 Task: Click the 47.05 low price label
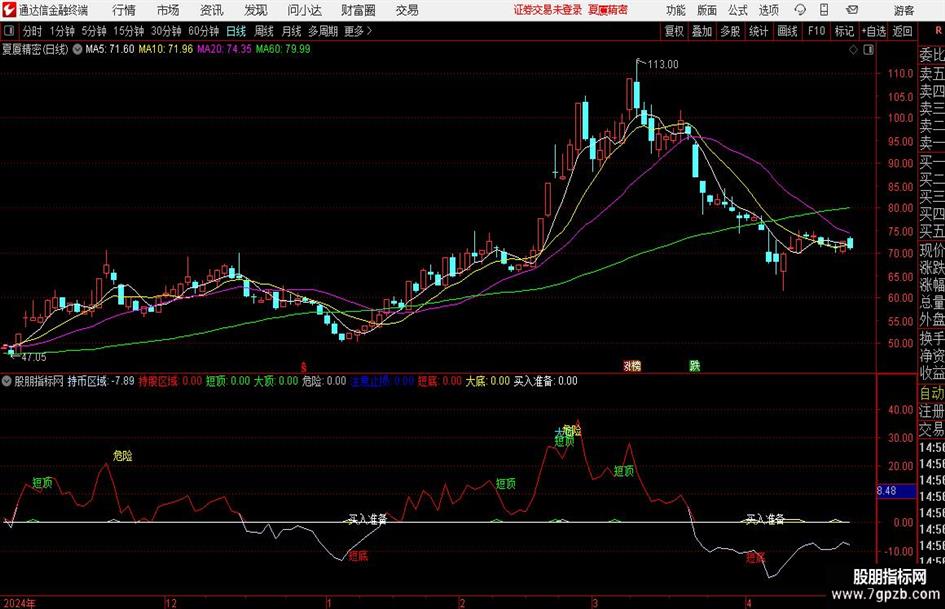34,357
